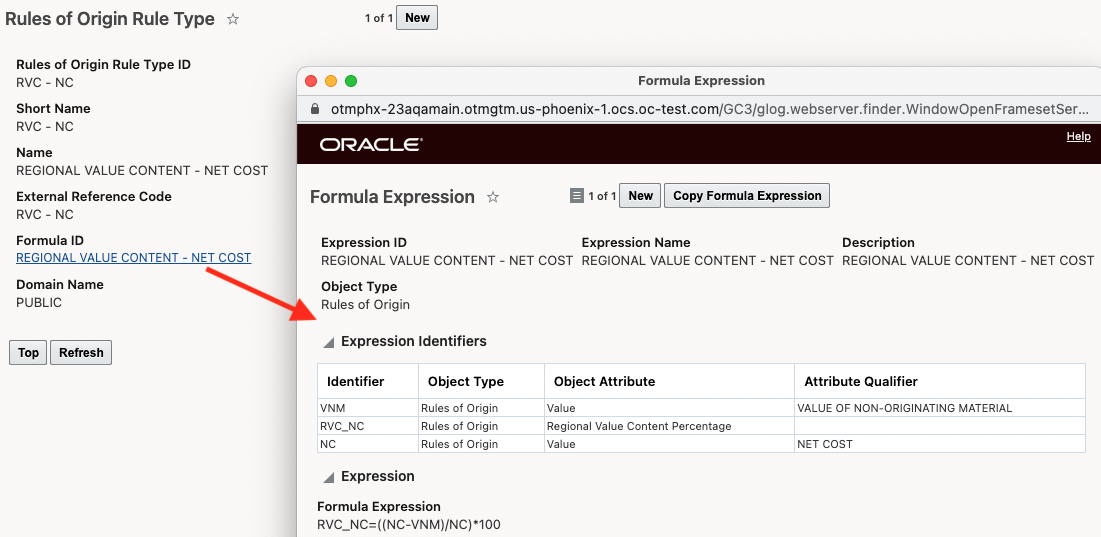Click New on the Rule Type page

click(x=417, y=18)
